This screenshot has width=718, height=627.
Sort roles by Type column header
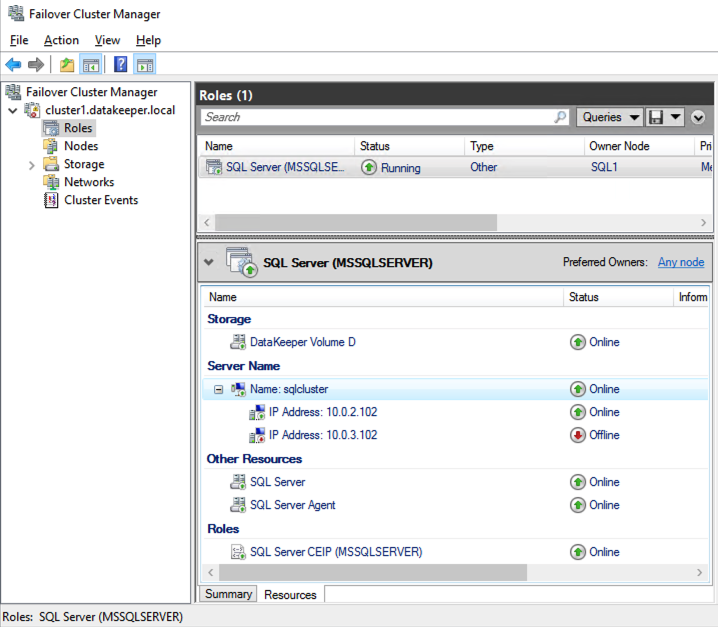pos(525,146)
